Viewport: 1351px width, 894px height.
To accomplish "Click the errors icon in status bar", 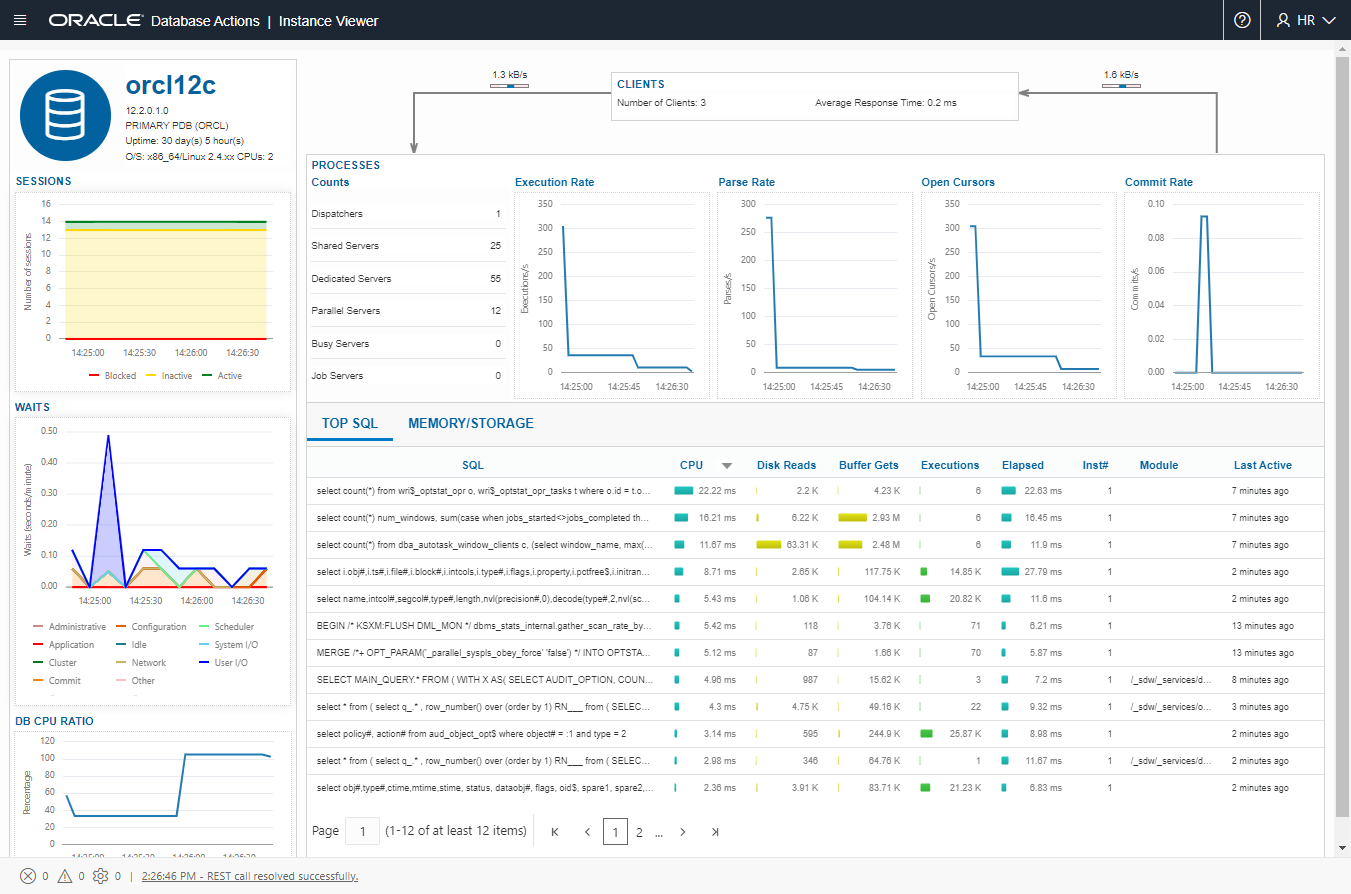I will (28, 876).
